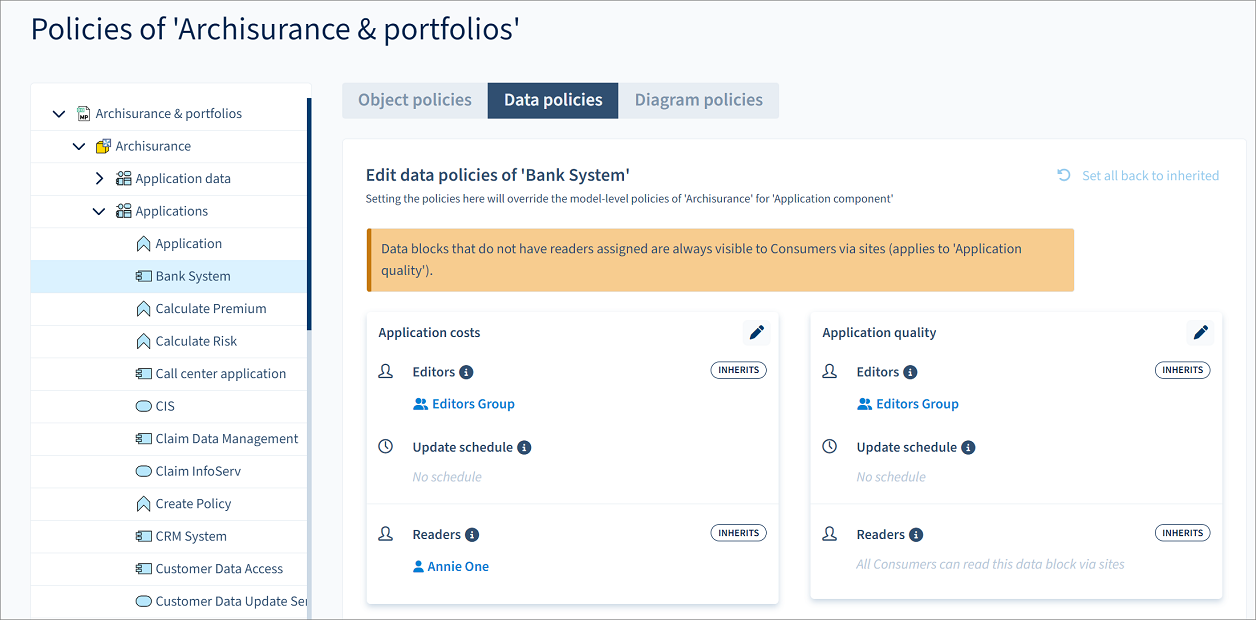Collapse the Archisurance & portfolios root node
Viewport: 1256px width, 620px height.
click(59, 114)
